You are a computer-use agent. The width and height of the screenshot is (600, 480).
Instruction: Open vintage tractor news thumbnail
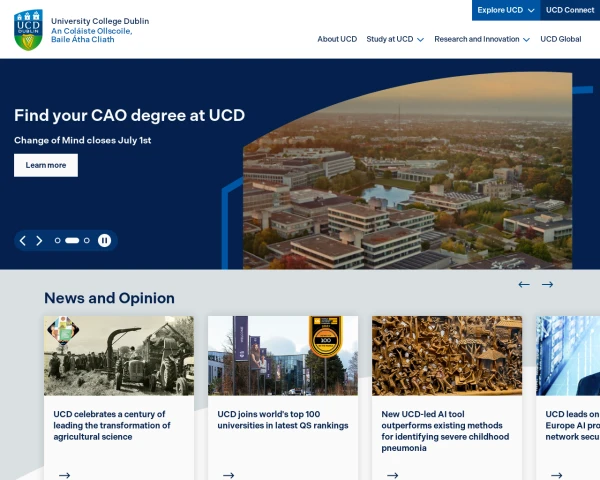pos(119,356)
